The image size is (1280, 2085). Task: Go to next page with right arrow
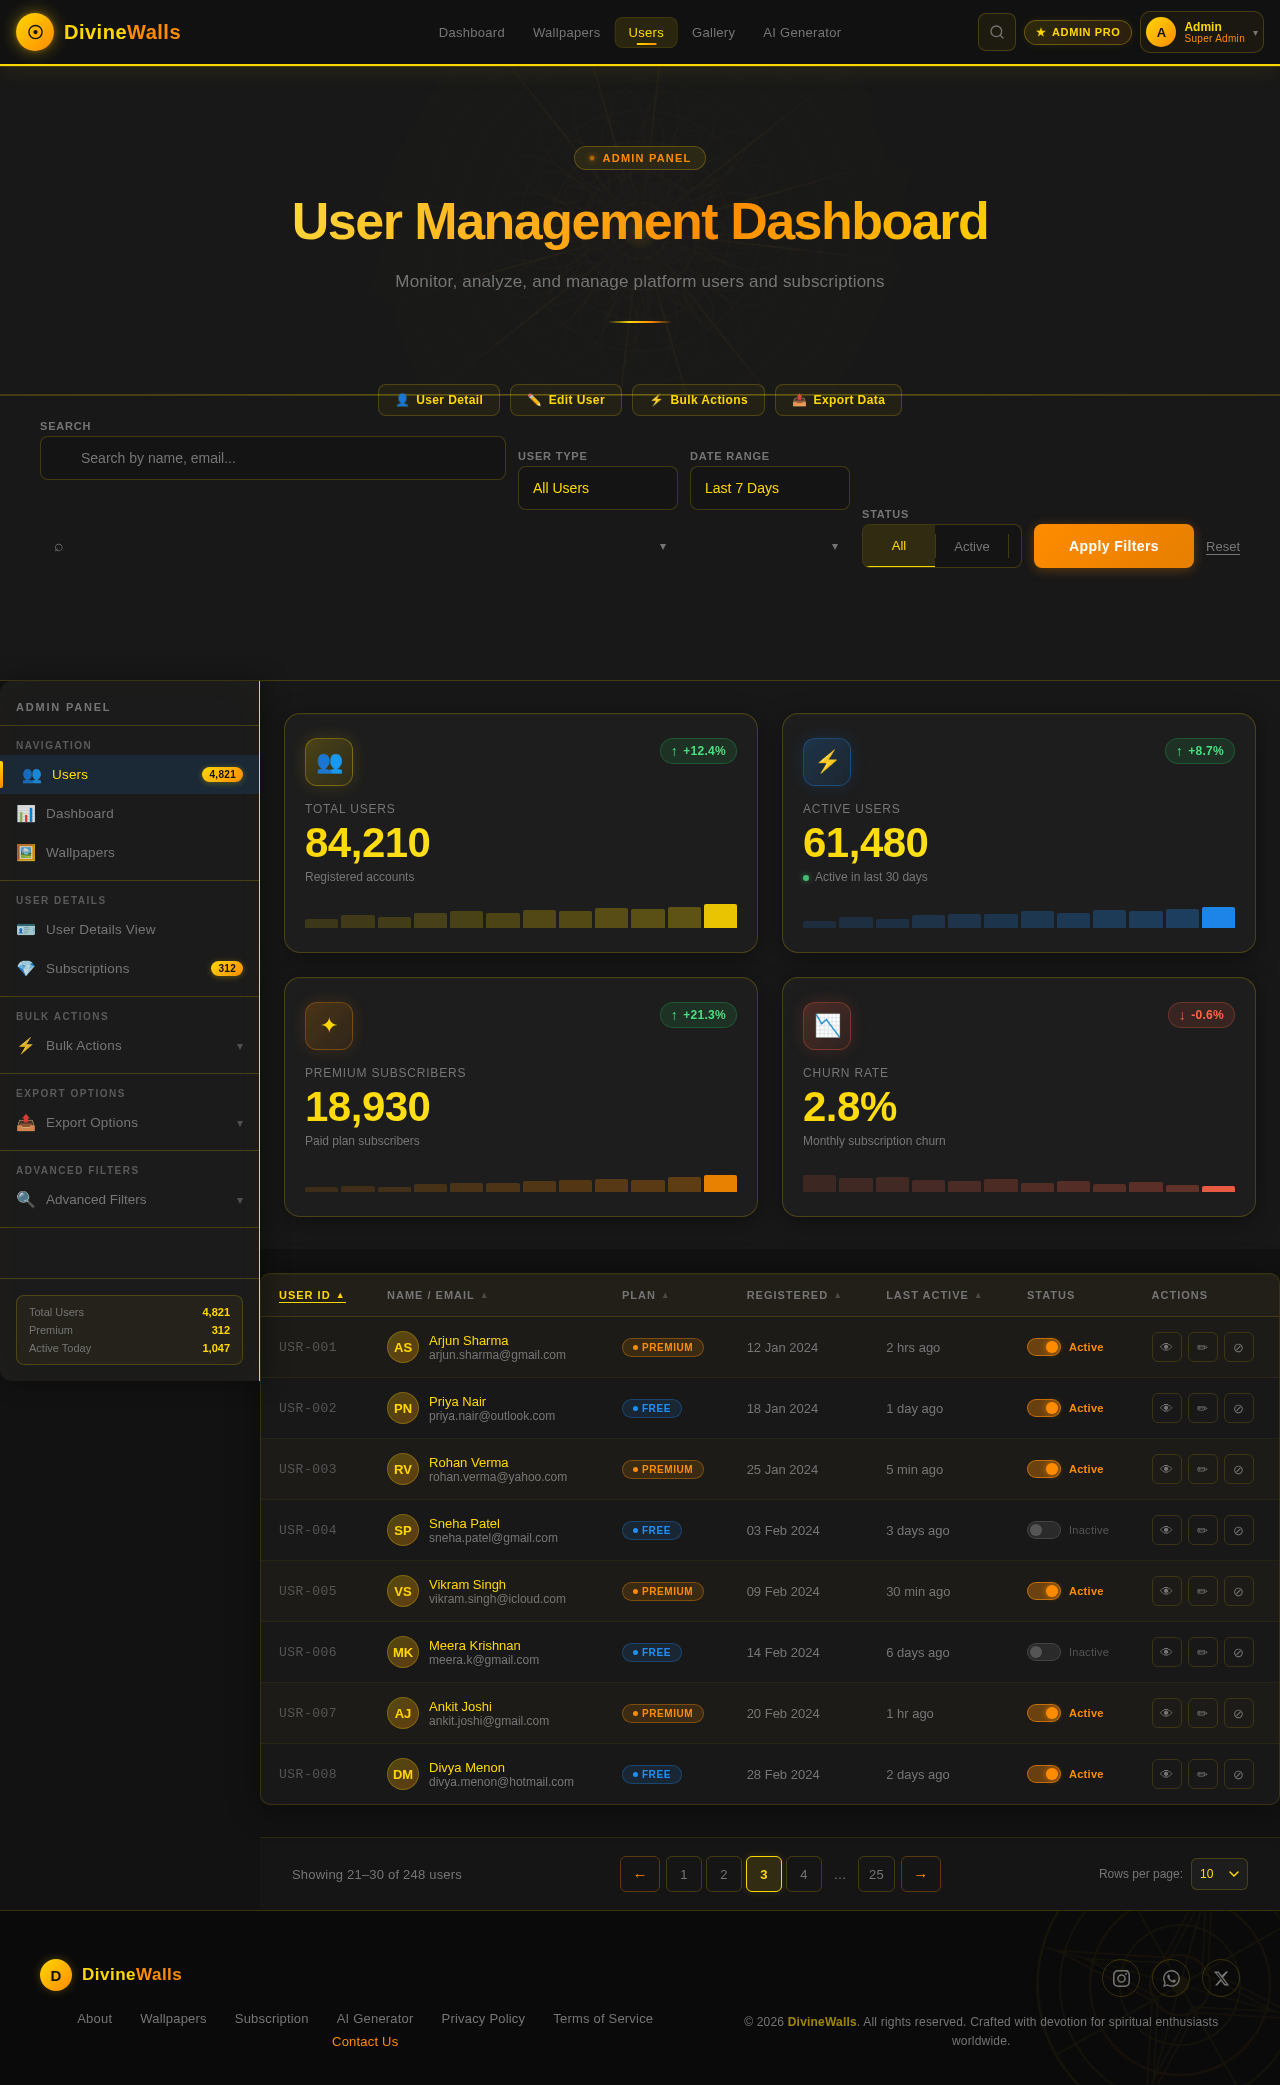(x=921, y=1874)
